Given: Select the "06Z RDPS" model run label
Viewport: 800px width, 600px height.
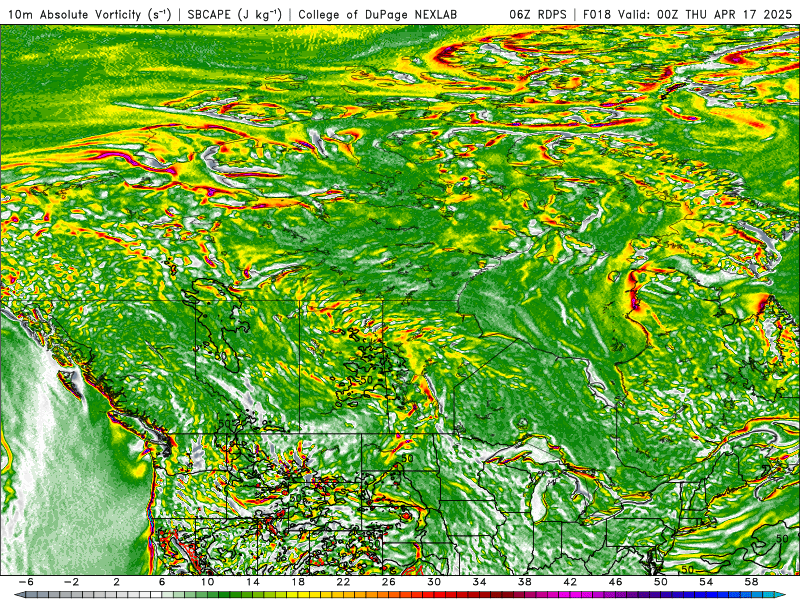Looking at the screenshot, I should tap(538, 14).
